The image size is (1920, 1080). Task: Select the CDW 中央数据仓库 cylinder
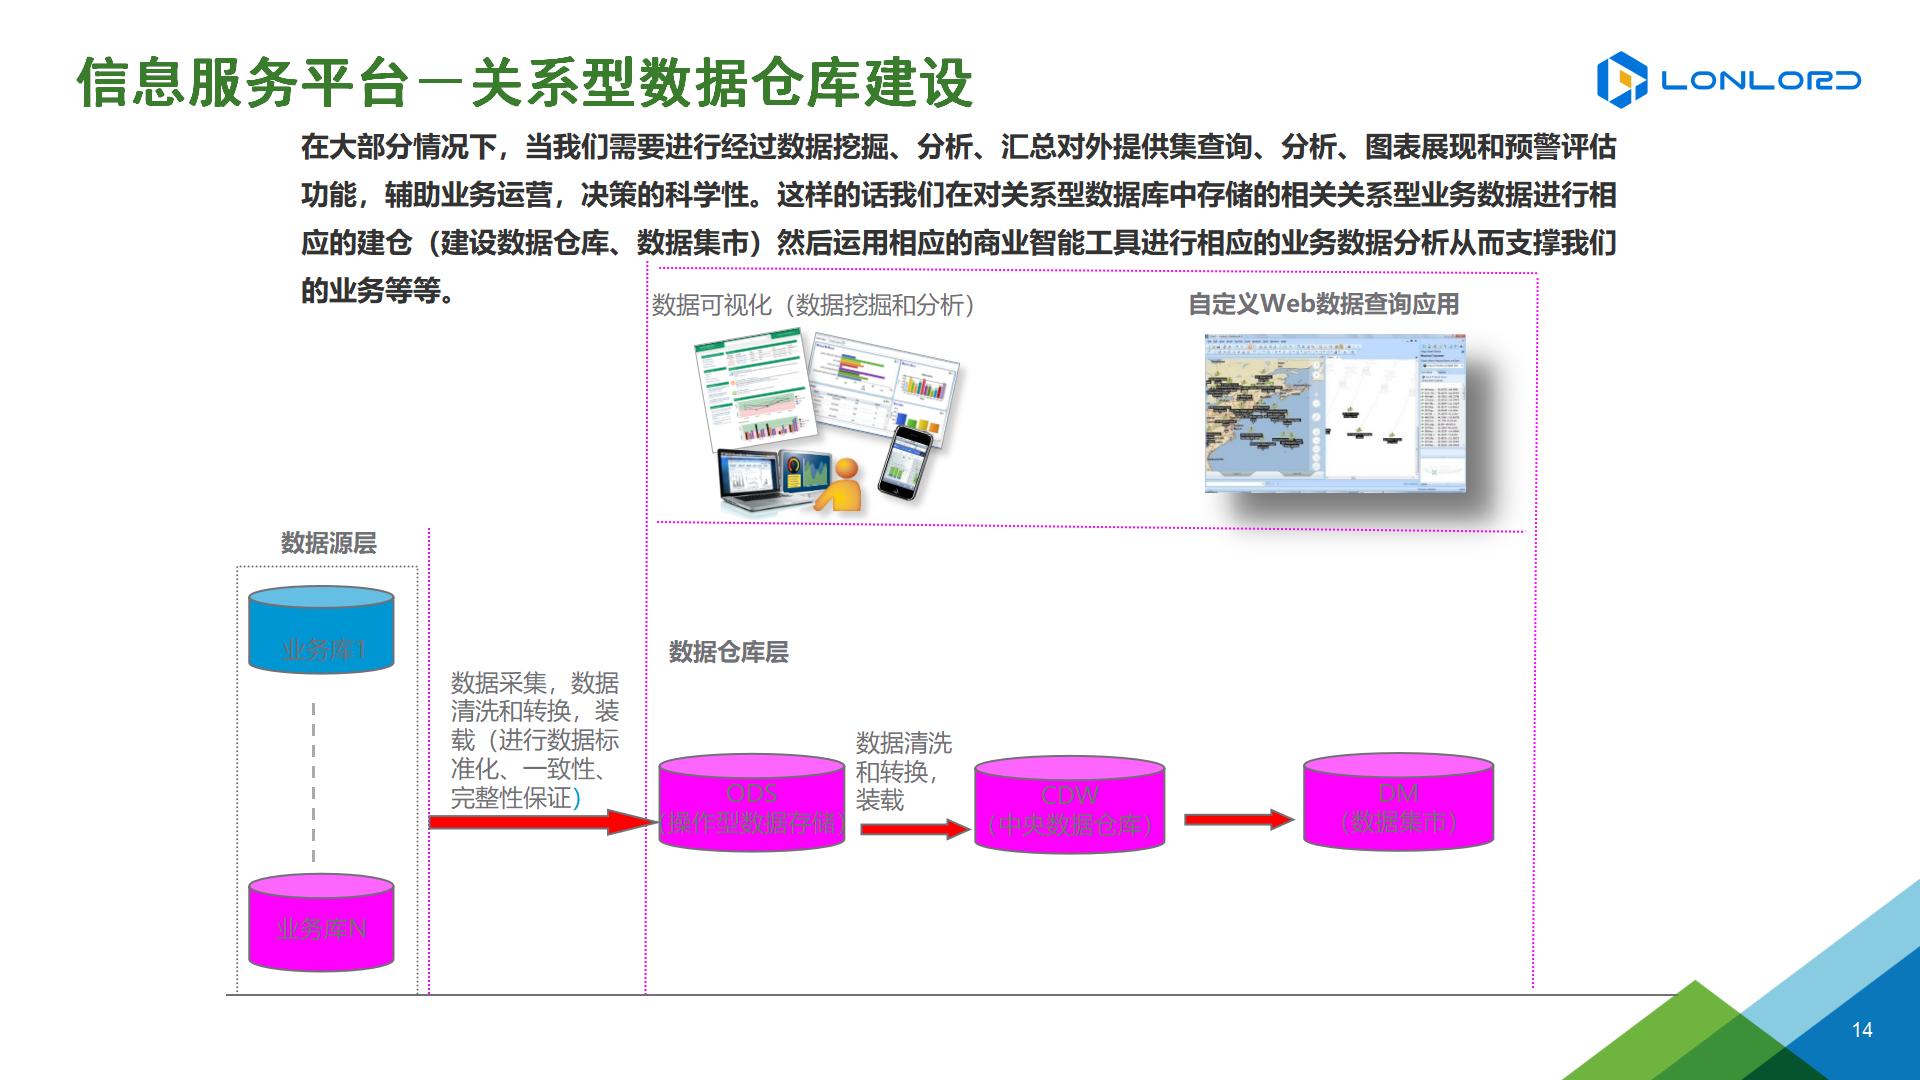(1069, 806)
